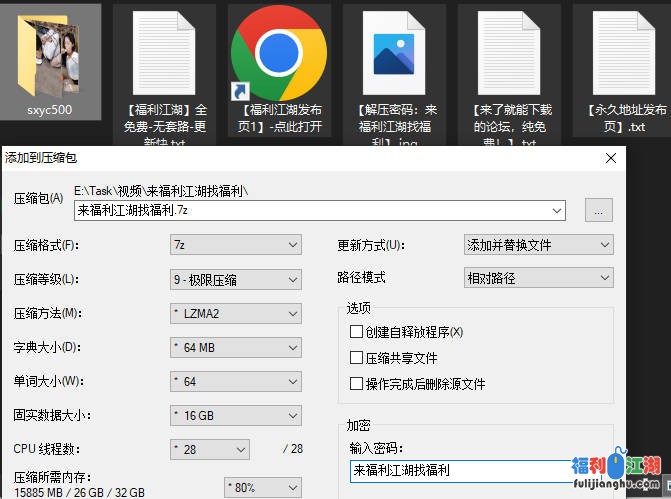Close the 添加到压缩包 dialog
Viewport: 671px width, 499px height.
click(x=610, y=158)
